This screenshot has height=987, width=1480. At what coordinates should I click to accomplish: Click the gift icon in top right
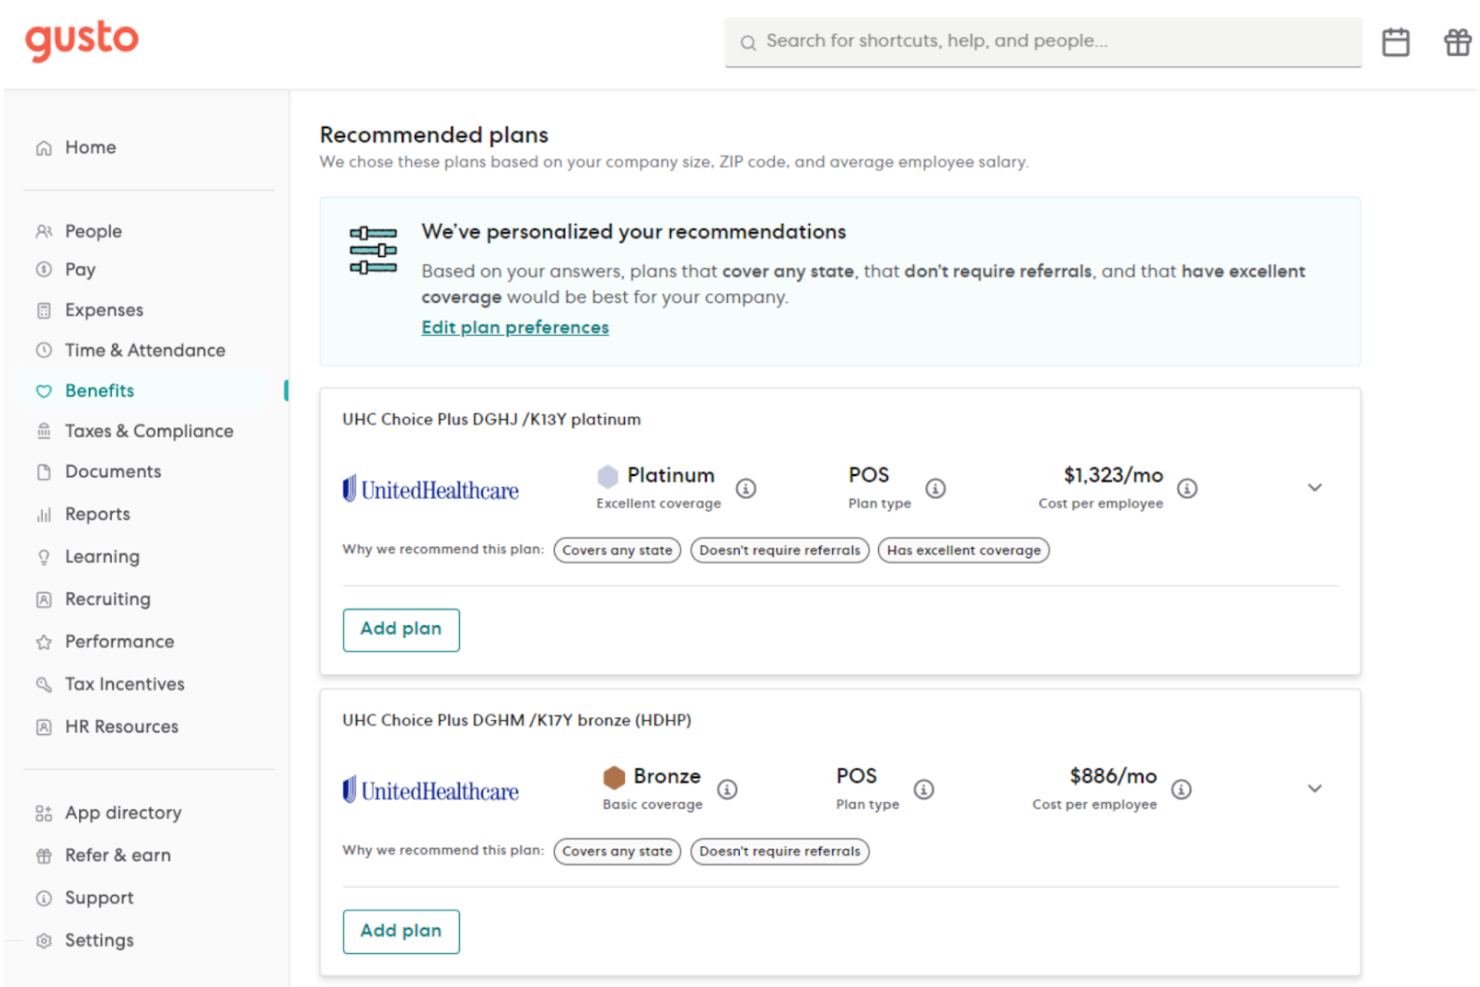pyautogui.click(x=1456, y=42)
